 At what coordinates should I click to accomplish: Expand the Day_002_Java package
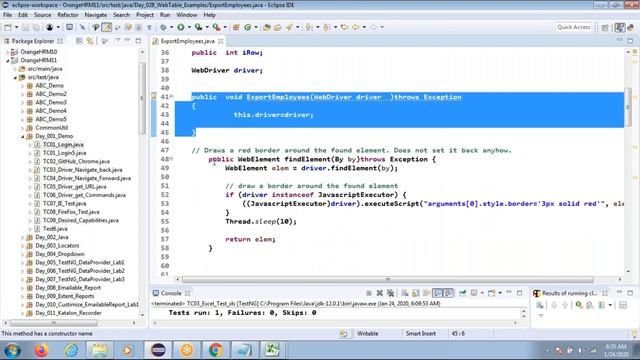coord(22,237)
